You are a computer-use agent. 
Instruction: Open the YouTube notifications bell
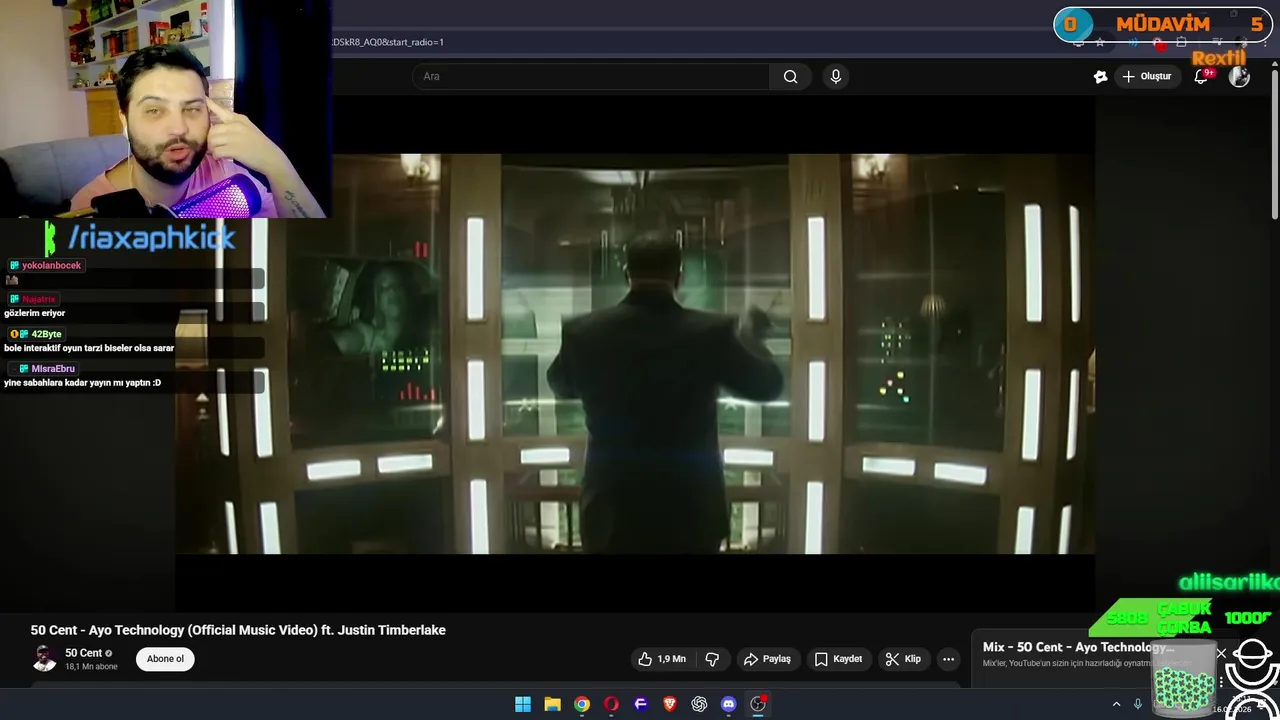pyautogui.click(x=1202, y=76)
